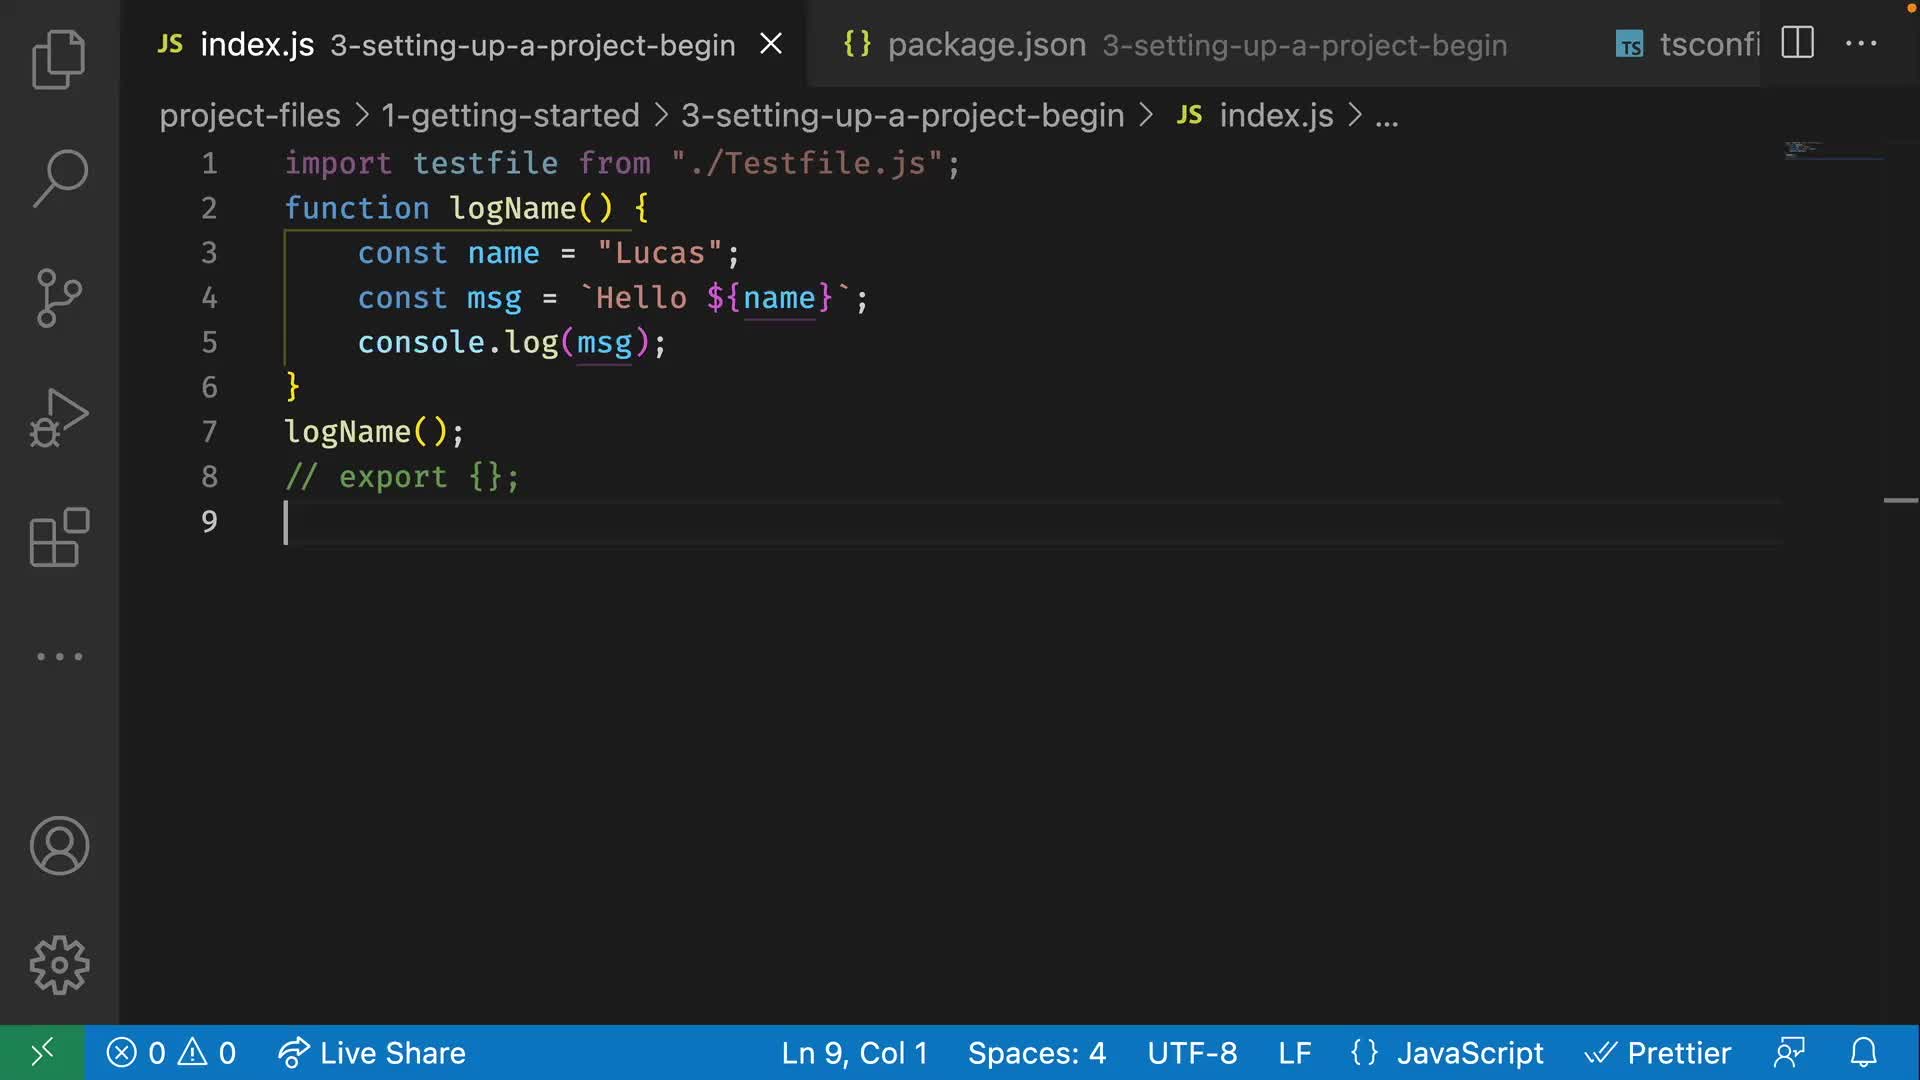Viewport: 1920px width, 1080px height.
Task: Show additional activity bar views ellipsis
Action: click(59, 657)
